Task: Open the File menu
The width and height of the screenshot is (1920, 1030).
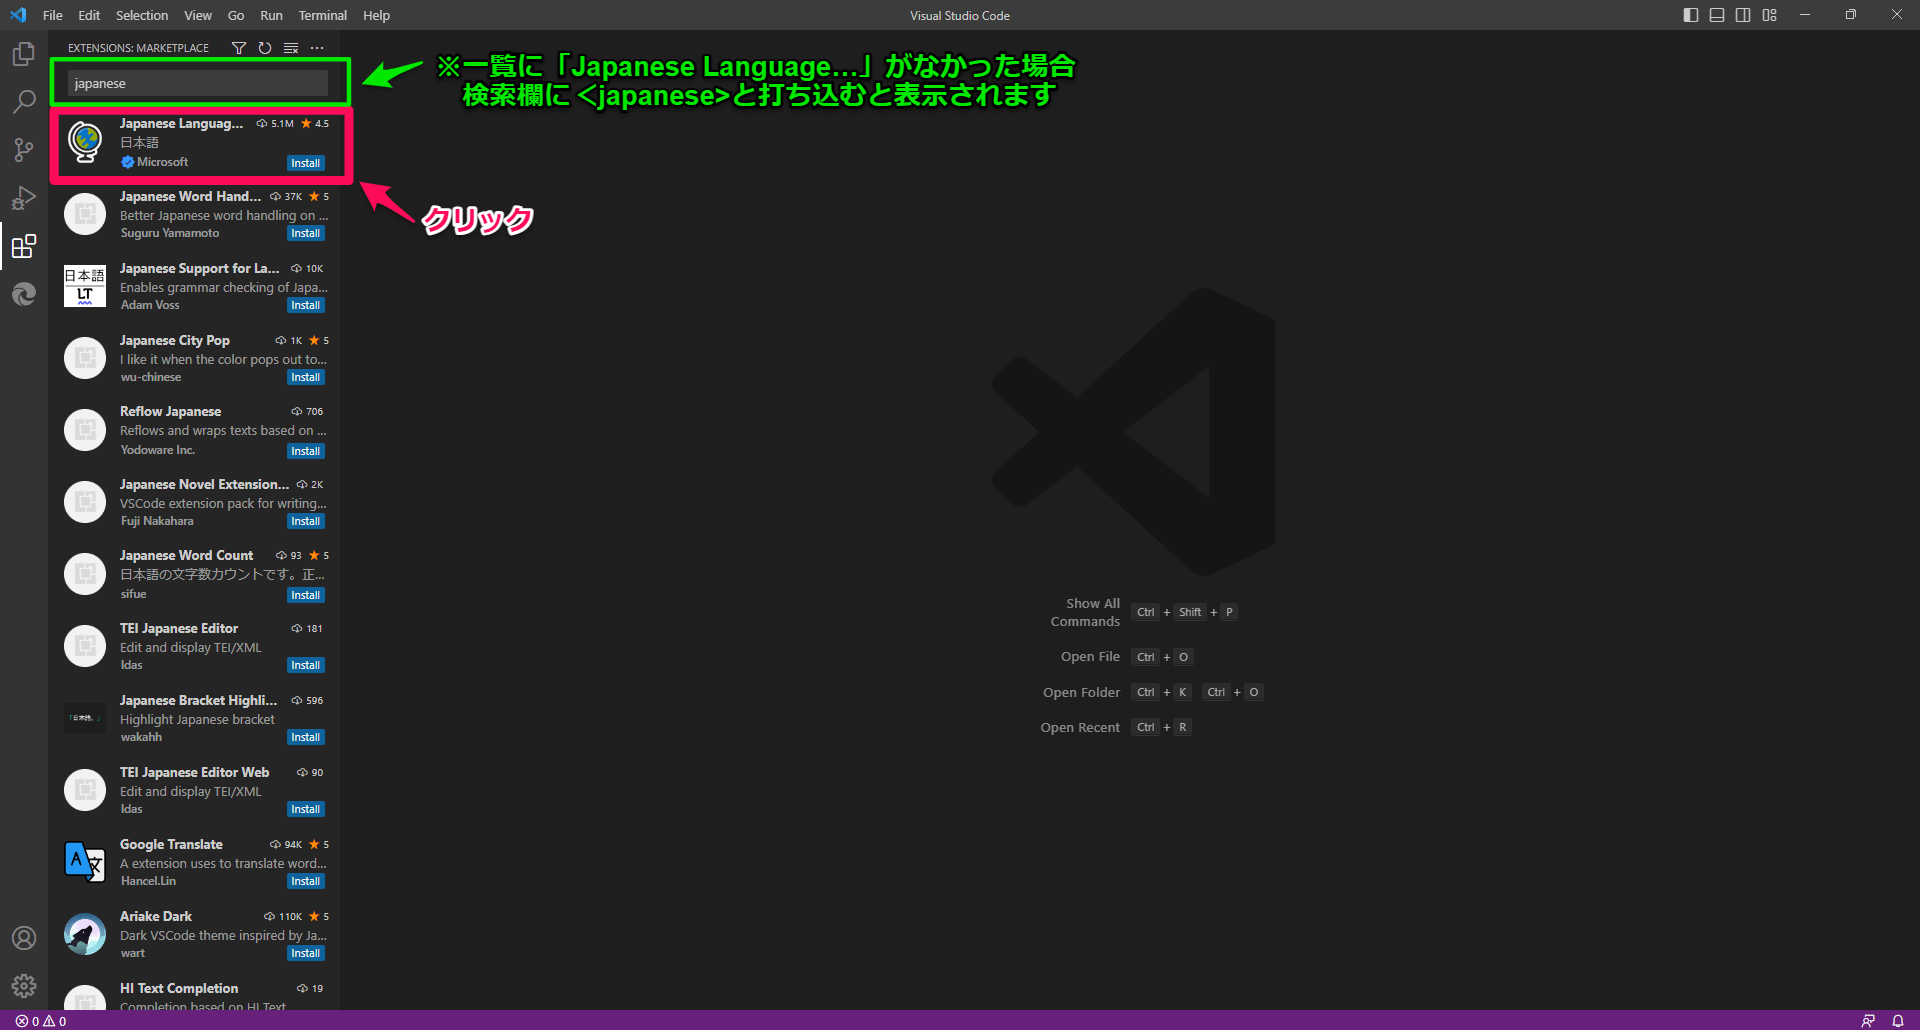Action: click(x=53, y=15)
